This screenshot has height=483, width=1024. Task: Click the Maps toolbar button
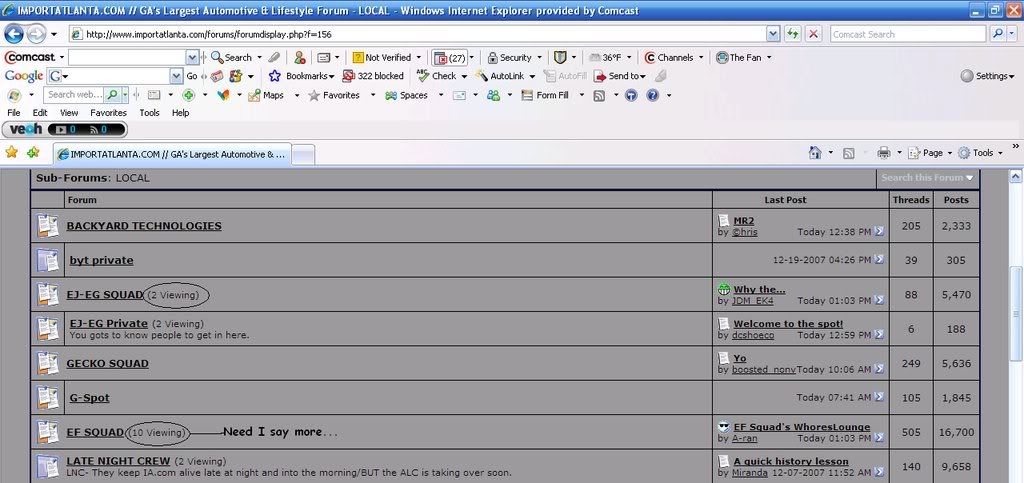pyautogui.click(x=266, y=95)
